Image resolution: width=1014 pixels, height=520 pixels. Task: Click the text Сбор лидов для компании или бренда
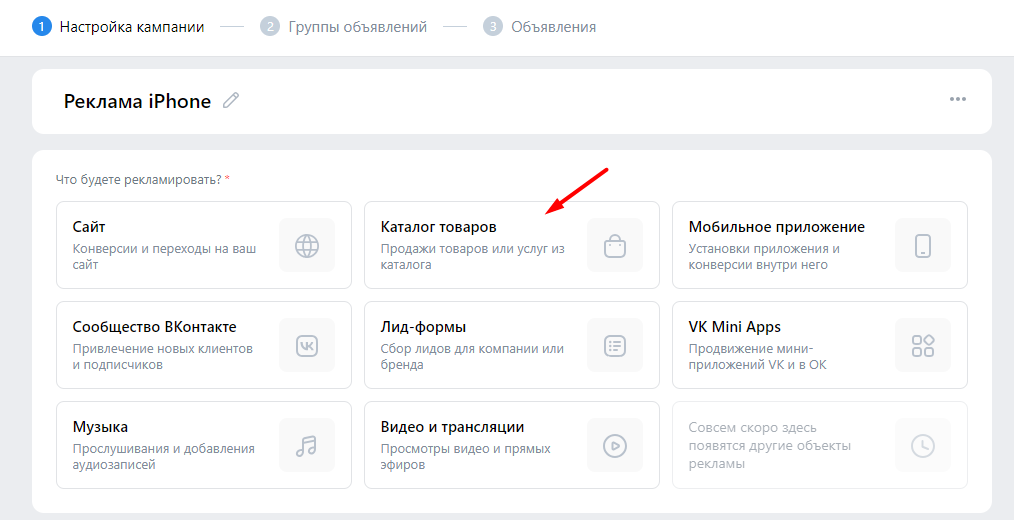[x=472, y=356]
